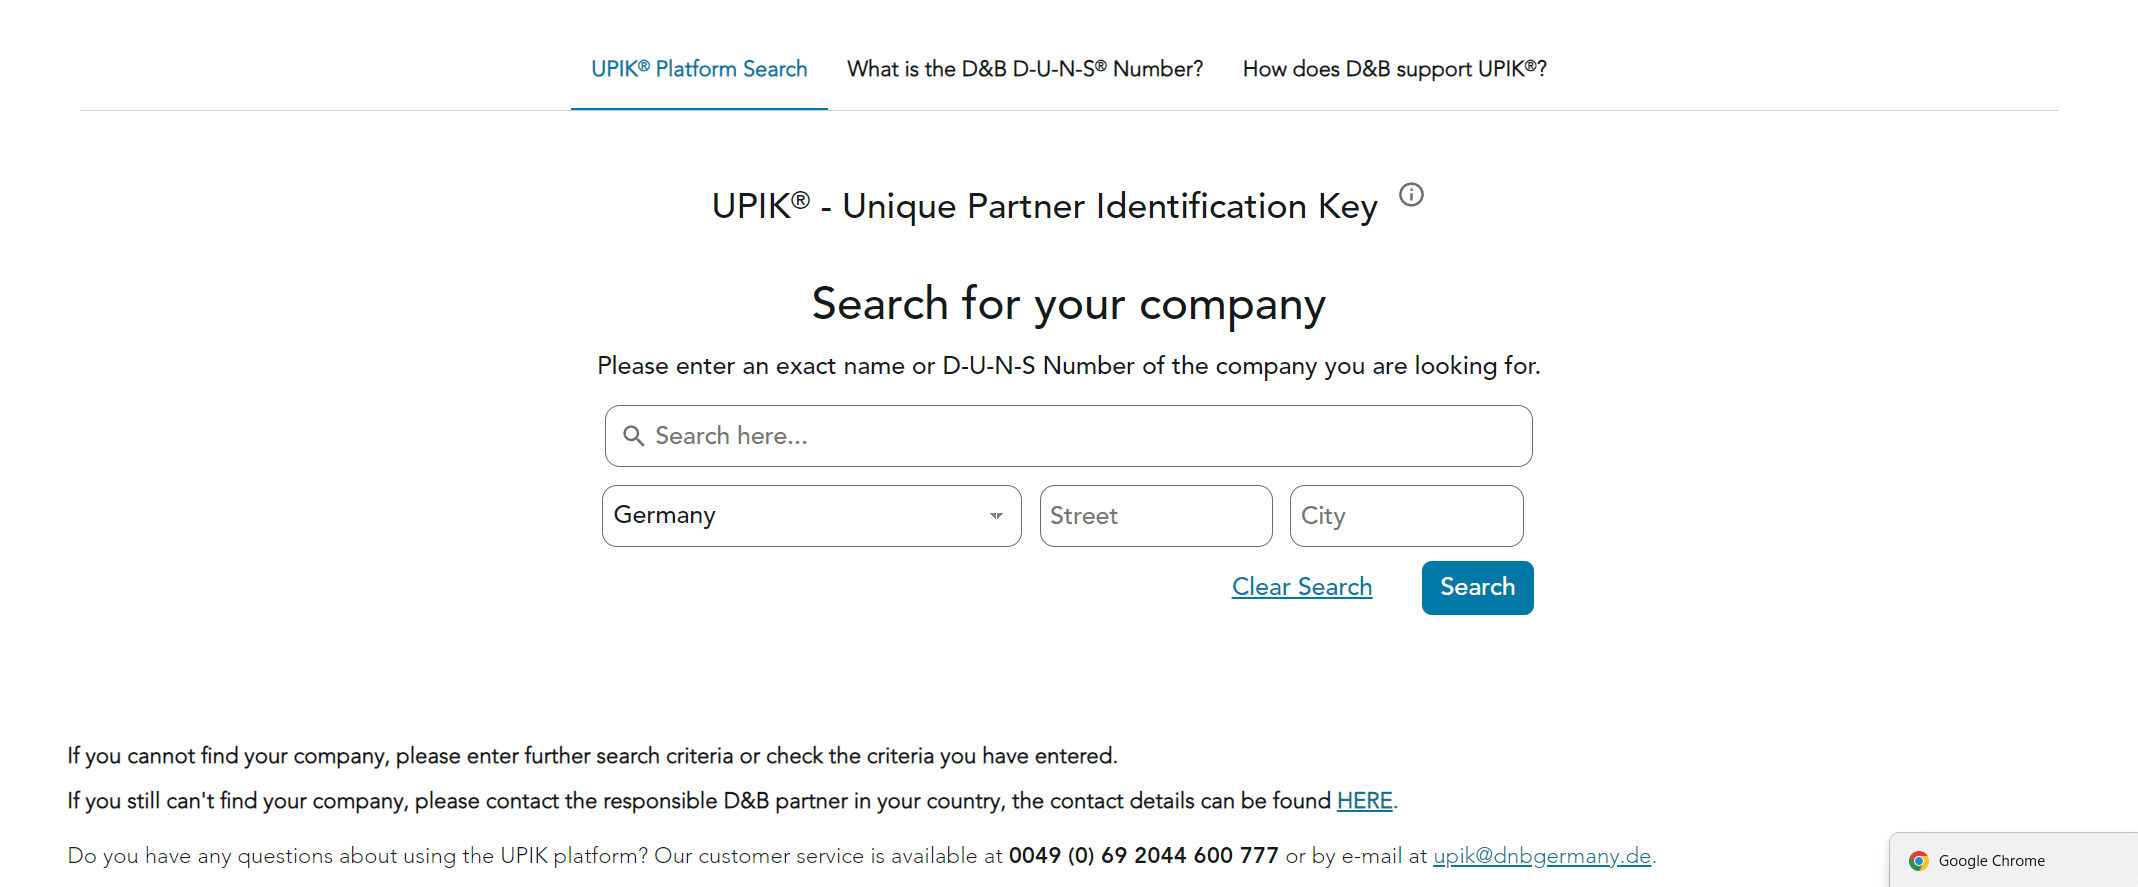Switch to UPIK® Platform Search tab

(699, 69)
